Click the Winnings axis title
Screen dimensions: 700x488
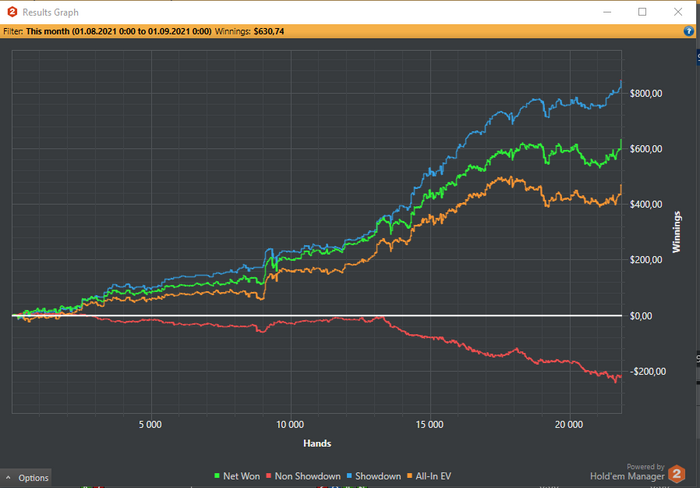click(x=677, y=232)
